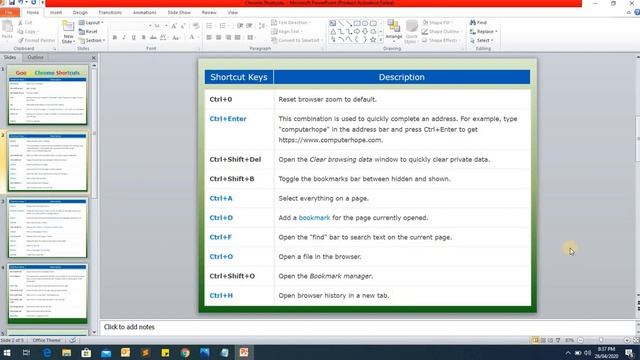The image size is (640, 360).
Task: Click the Ctrl+D shortcut link
Action: (221, 218)
